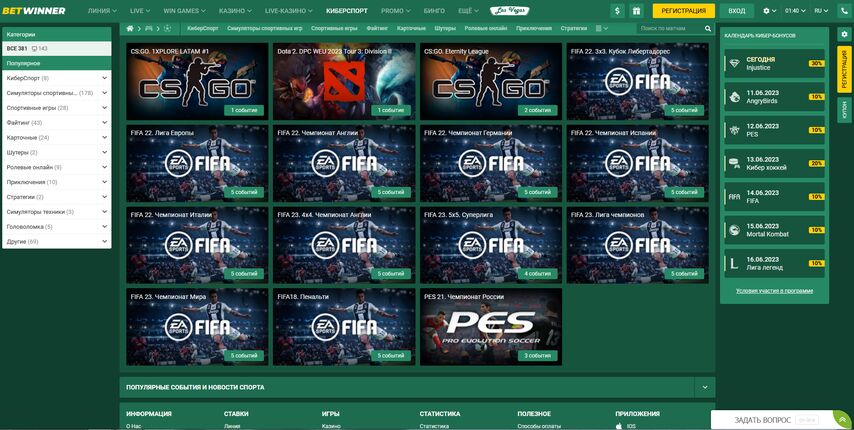Click the Mortal Kombat bonus icon

[734, 230]
